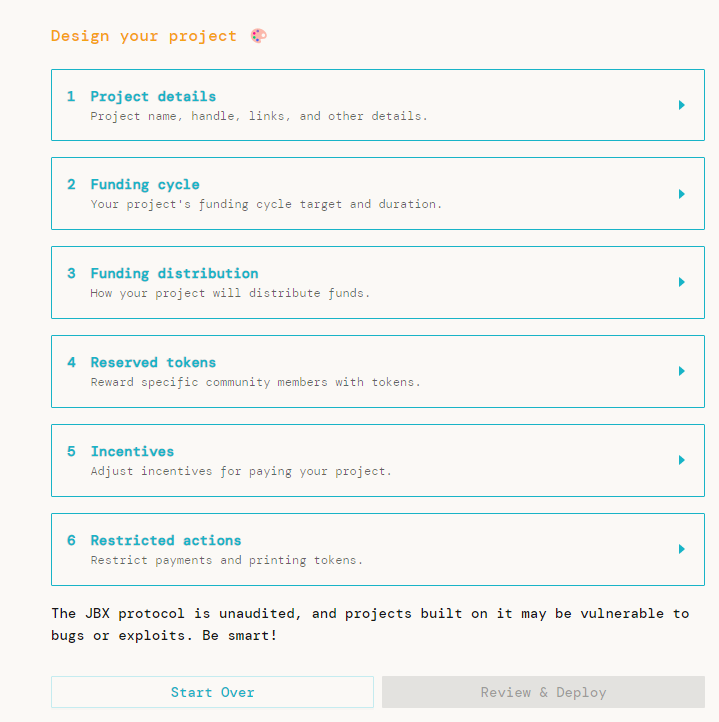Open the Incentives section title
The height and width of the screenshot is (722, 719).
[x=132, y=451]
